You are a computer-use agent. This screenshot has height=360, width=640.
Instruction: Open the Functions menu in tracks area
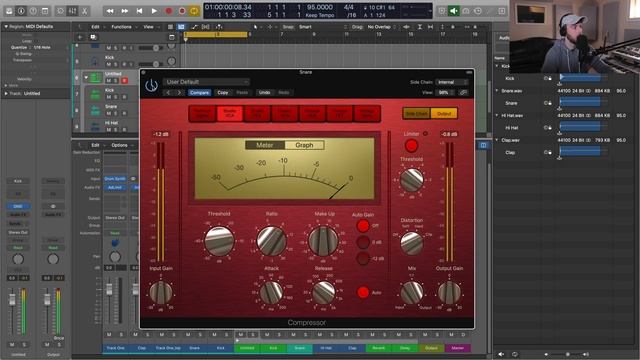point(122,27)
